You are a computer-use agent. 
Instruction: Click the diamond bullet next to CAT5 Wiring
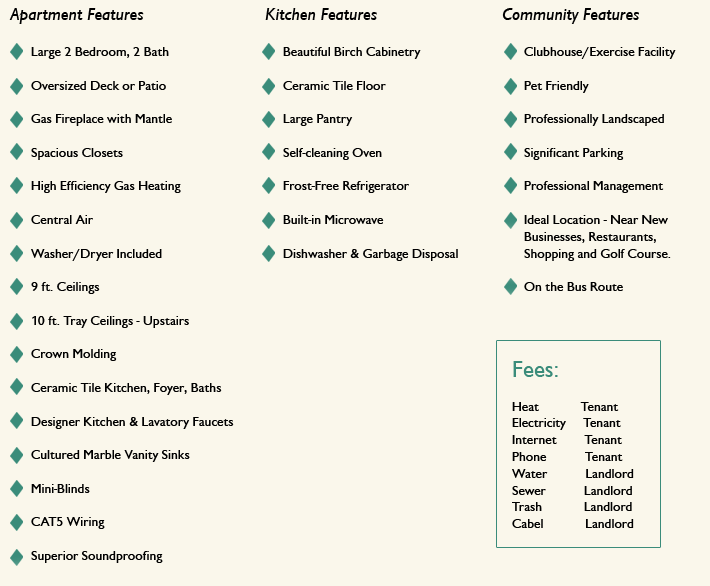point(17,522)
